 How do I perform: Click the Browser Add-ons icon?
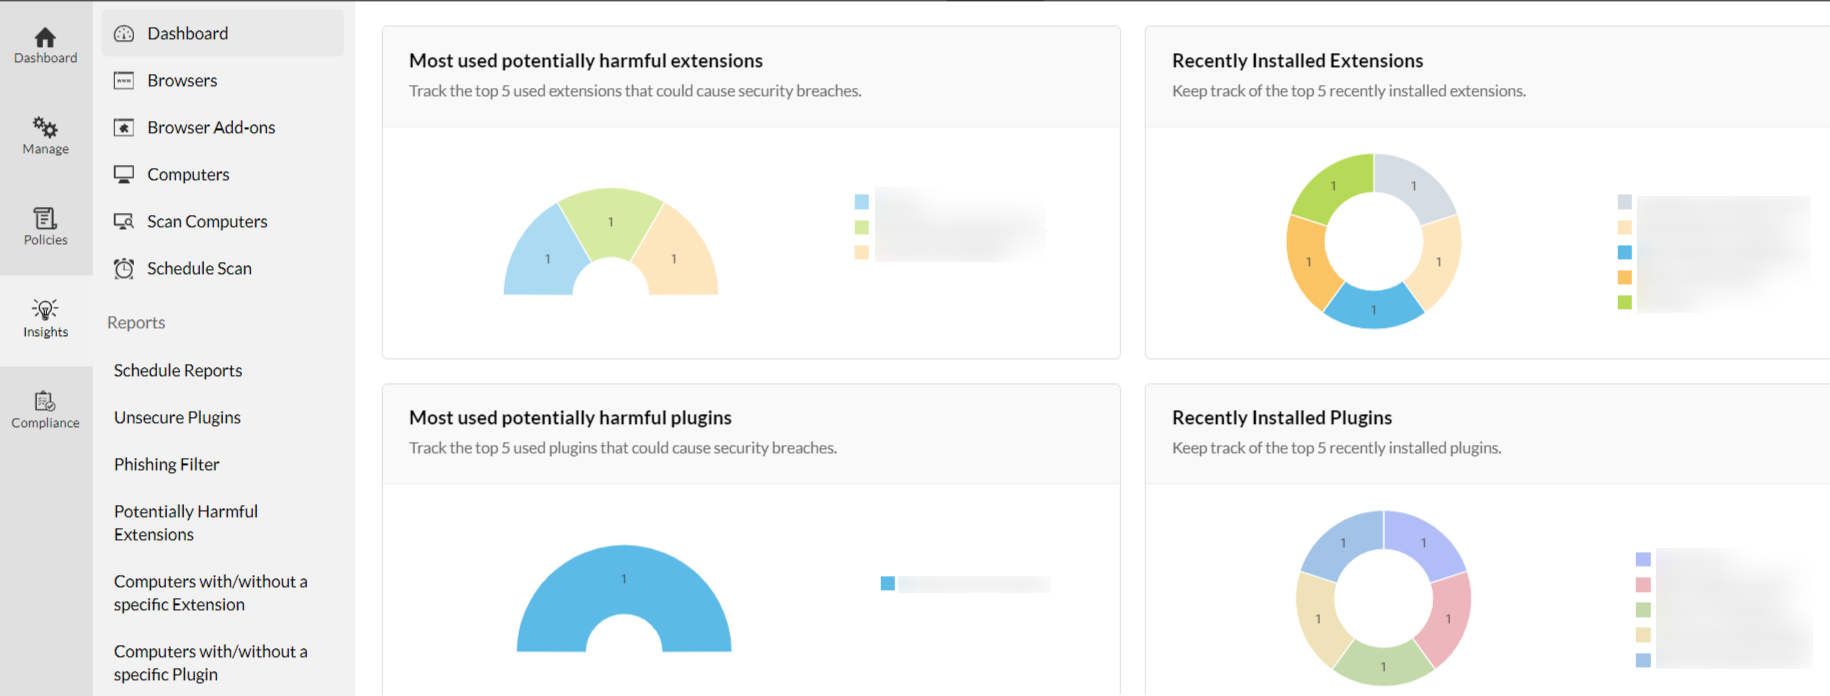124,128
